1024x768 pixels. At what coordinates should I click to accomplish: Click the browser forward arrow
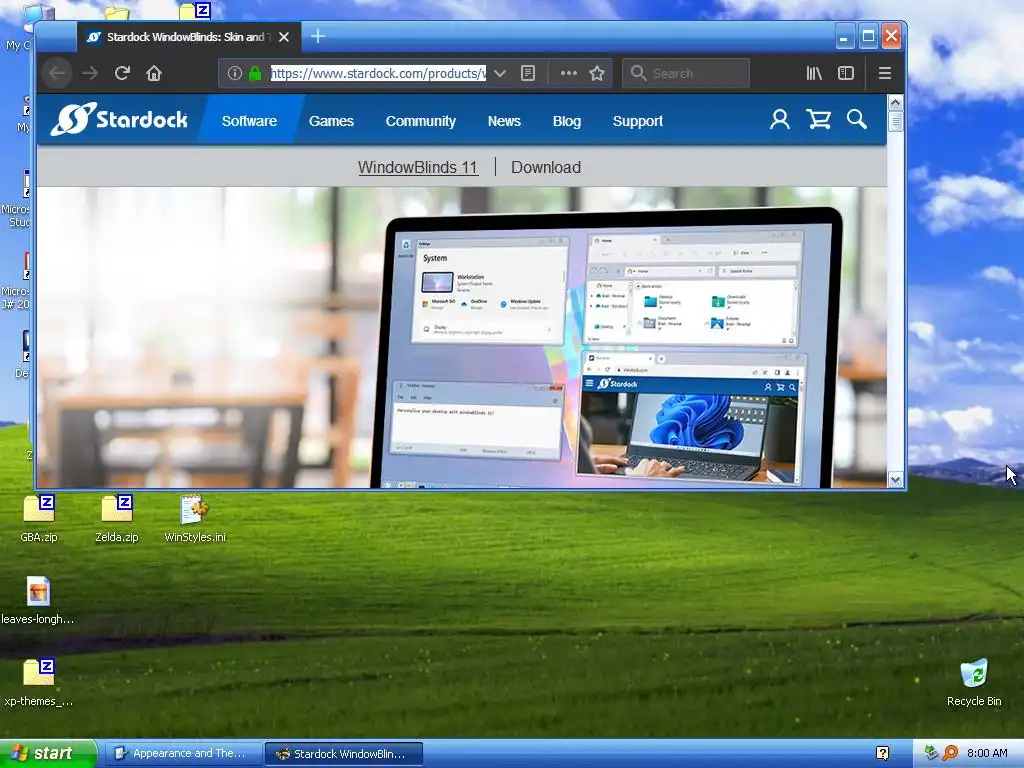coord(89,73)
